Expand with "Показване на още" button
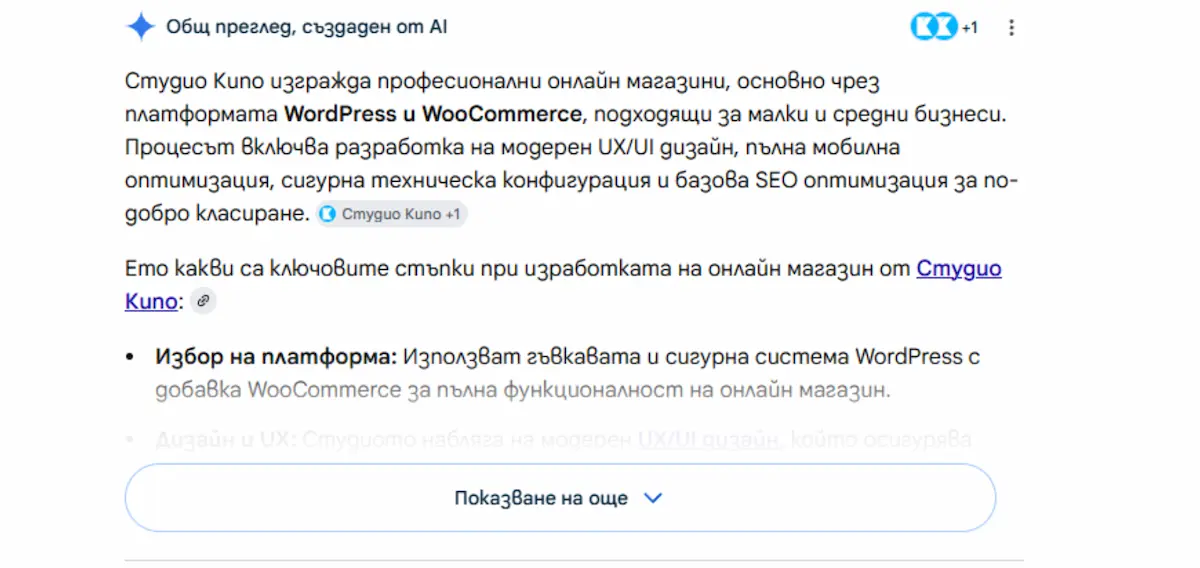Screen dimensions: 1200x568 pyautogui.click(x=560, y=497)
